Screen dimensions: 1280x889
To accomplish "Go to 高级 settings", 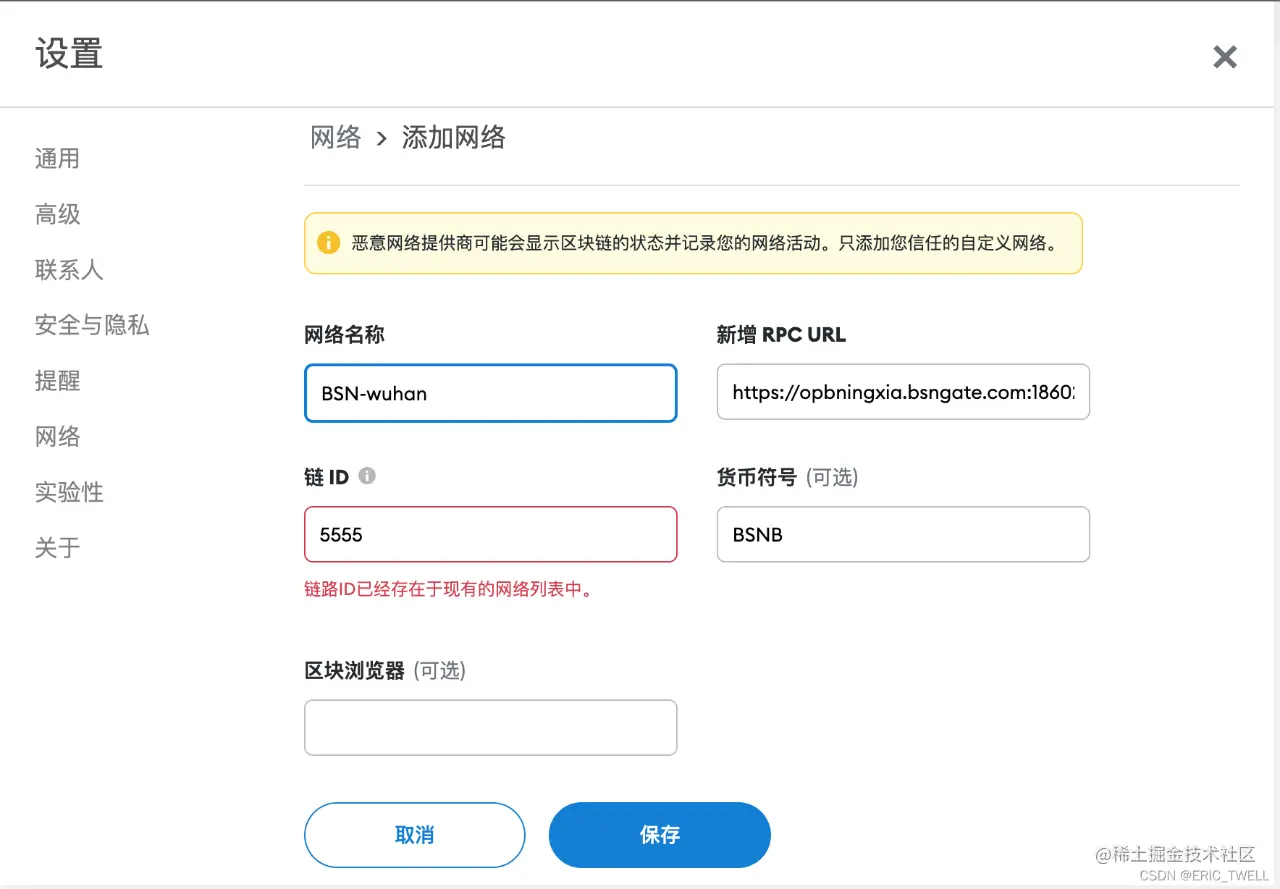I will click(57, 214).
